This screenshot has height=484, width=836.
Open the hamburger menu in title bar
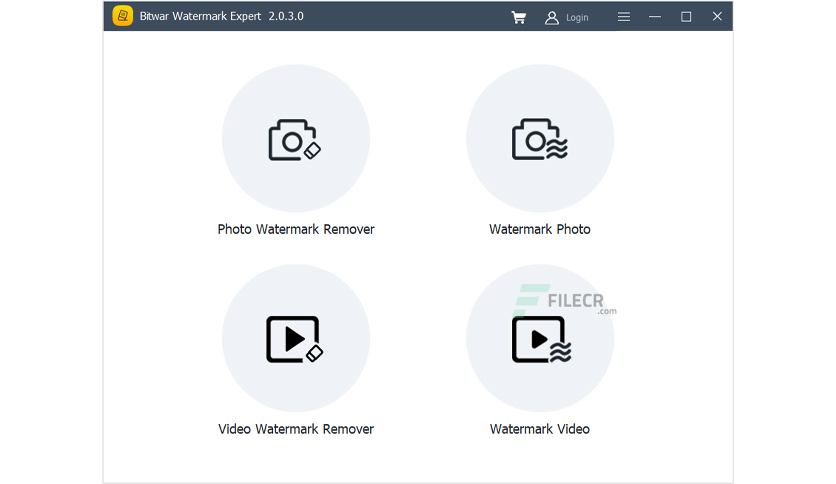[624, 17]
